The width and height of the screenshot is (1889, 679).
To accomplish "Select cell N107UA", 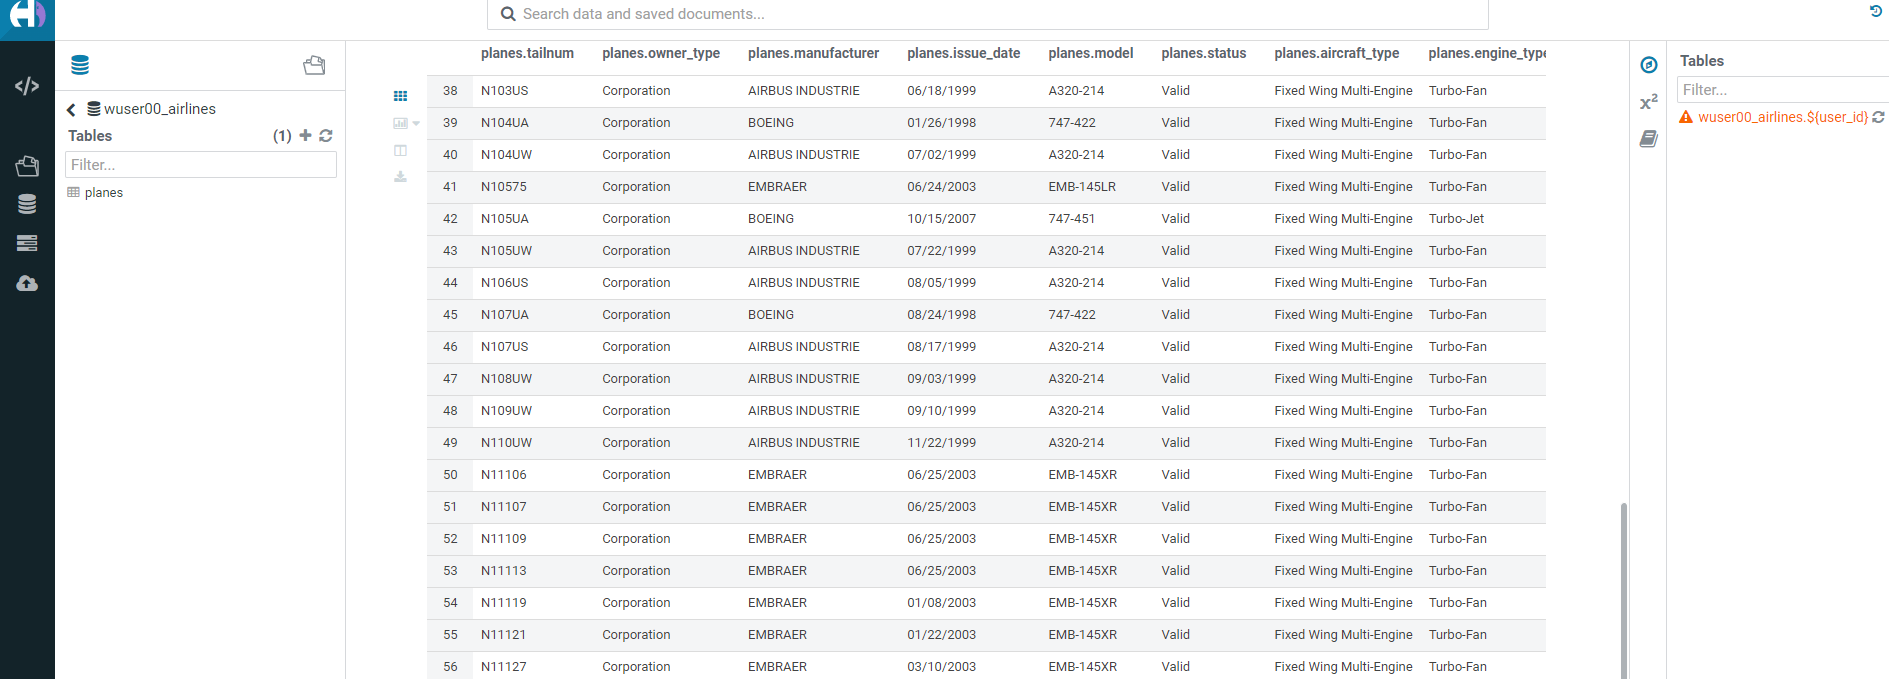I will (505, 315).
